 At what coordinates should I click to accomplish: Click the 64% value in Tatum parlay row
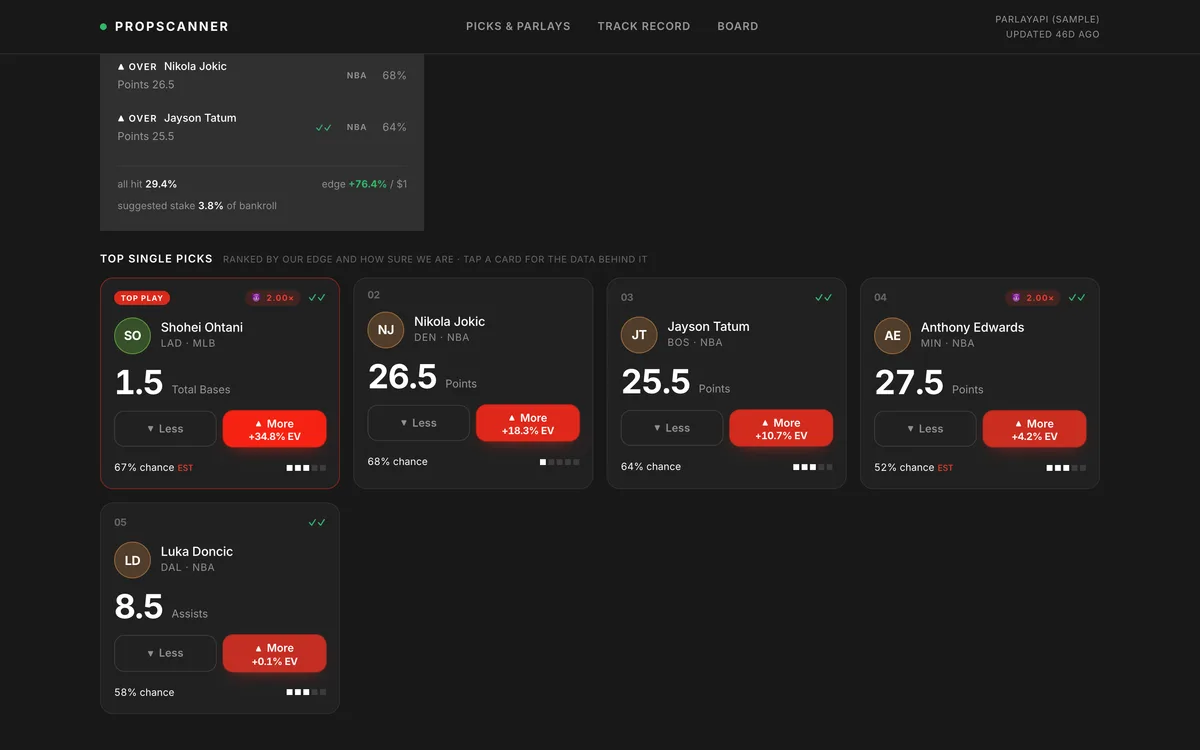(x=394, y=127)
